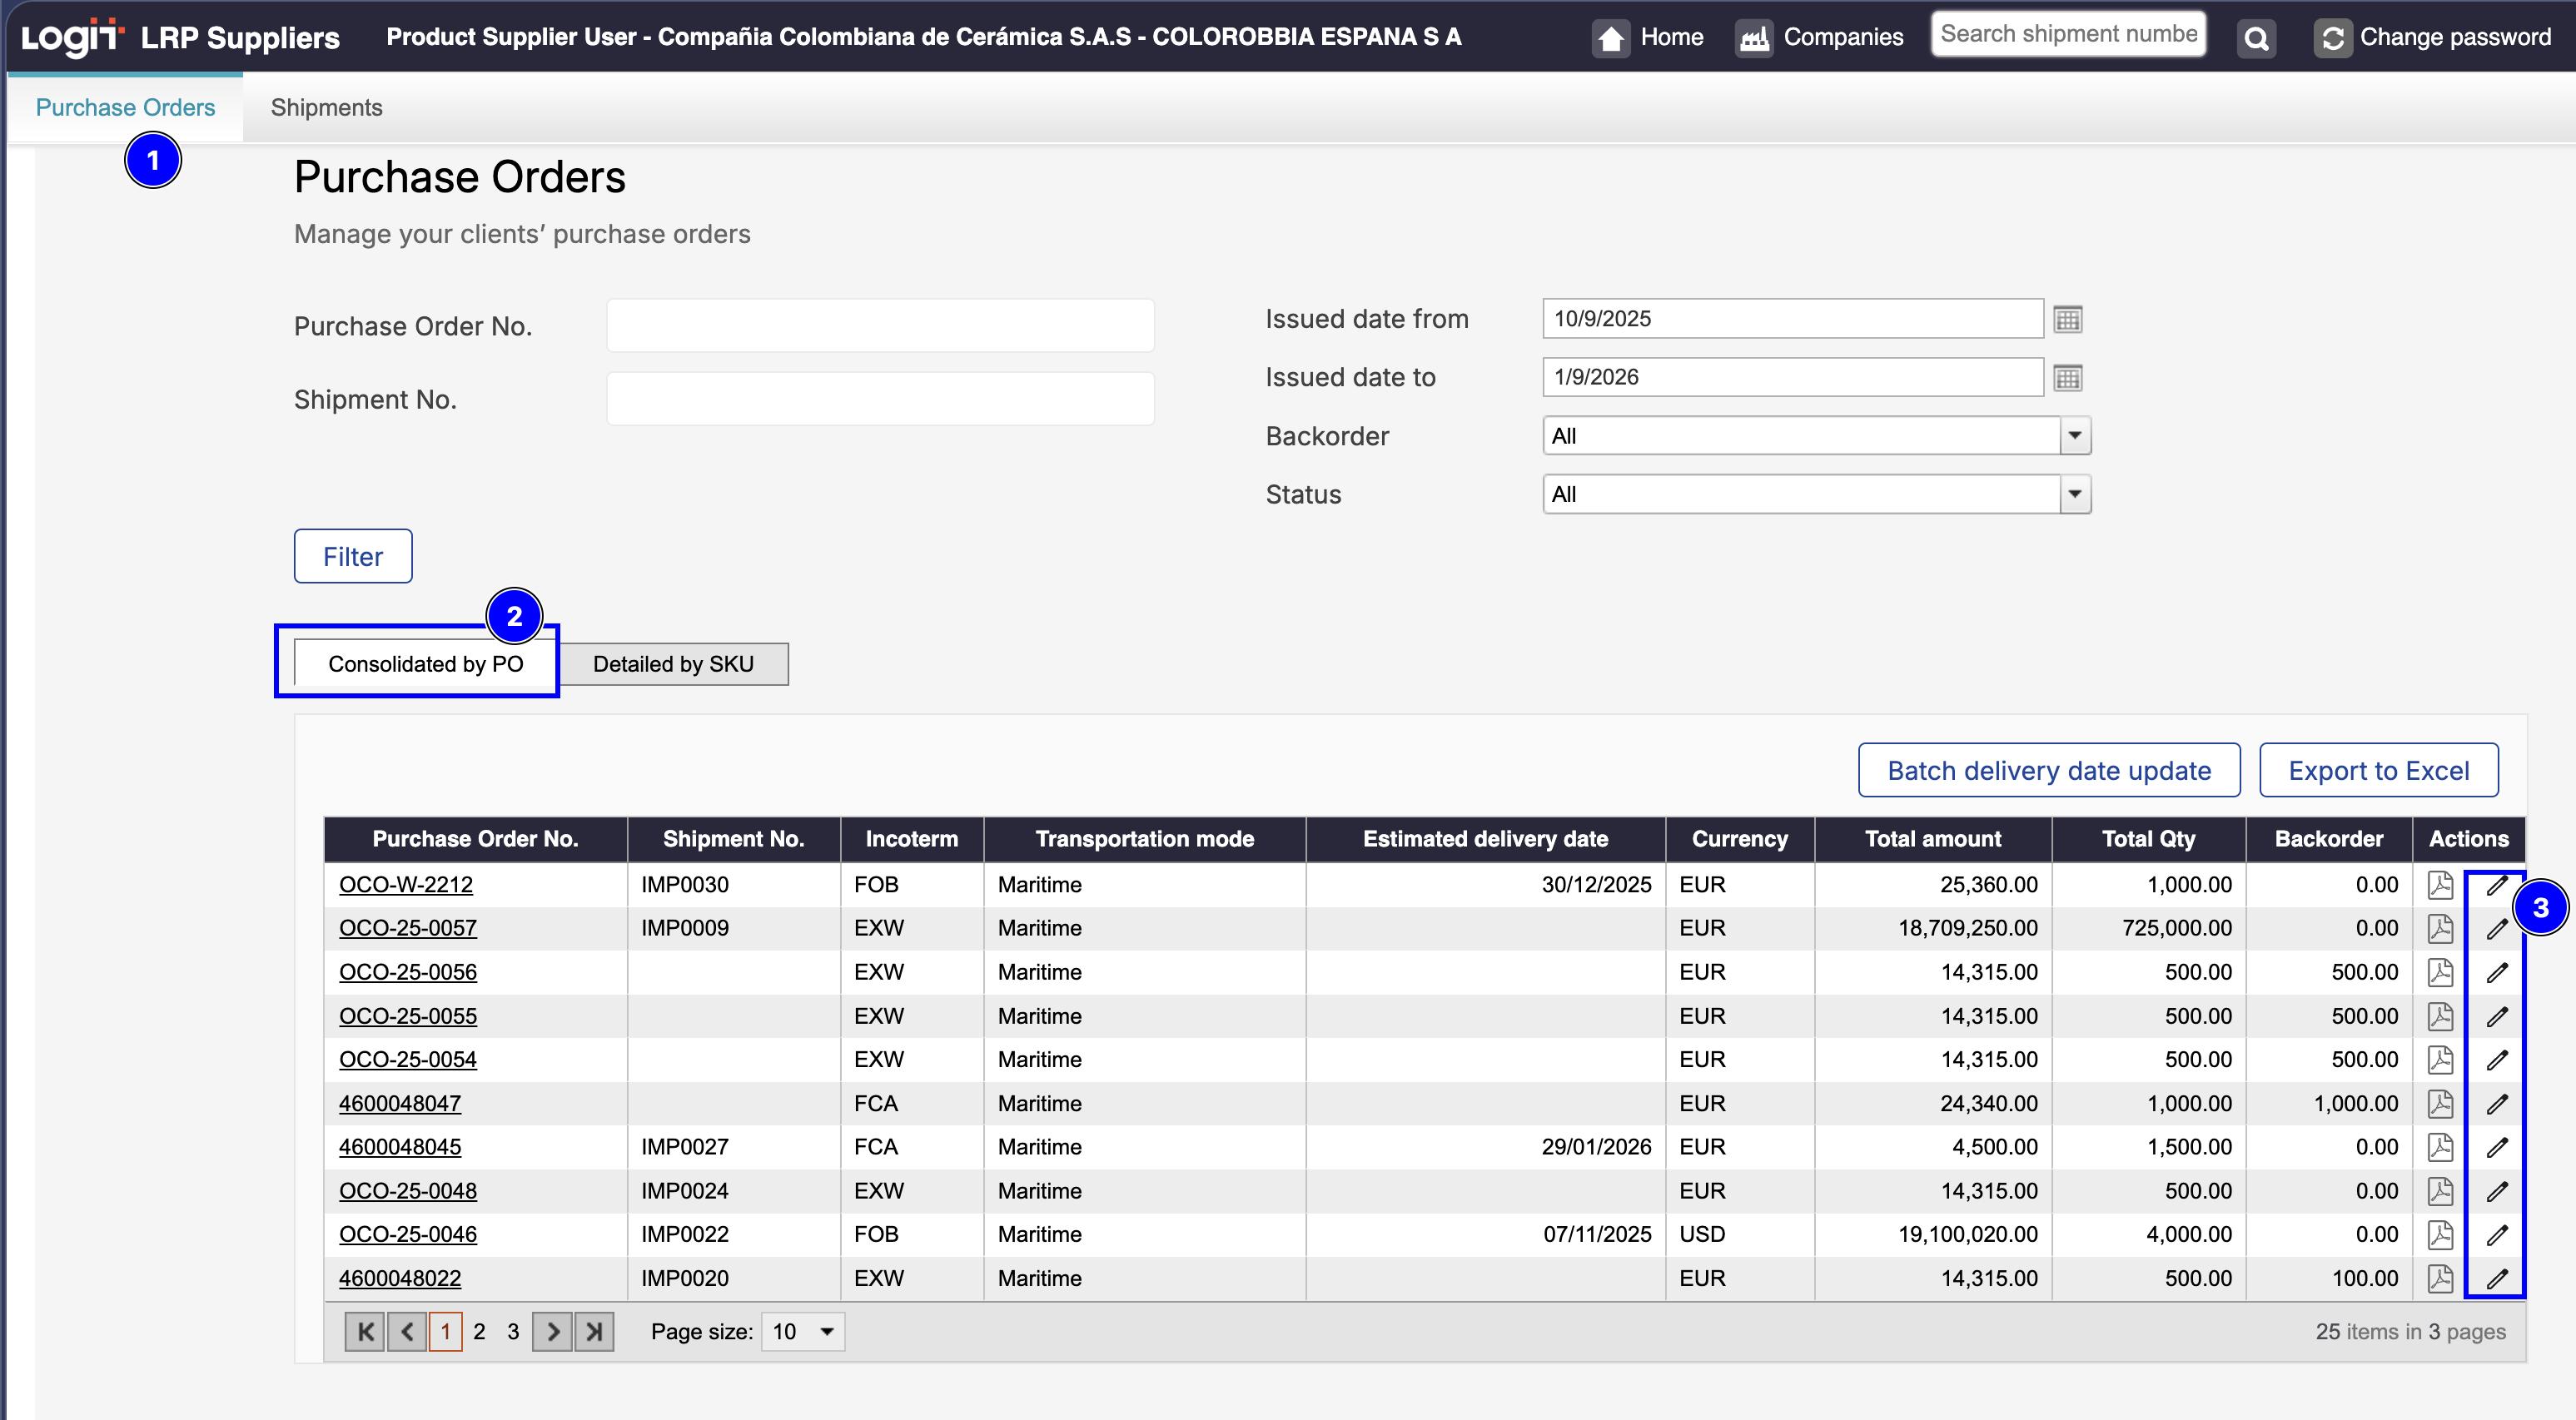Click the Home icon in header
The height and width of the screenshot is (1420, 2576).
point(1610,38)
